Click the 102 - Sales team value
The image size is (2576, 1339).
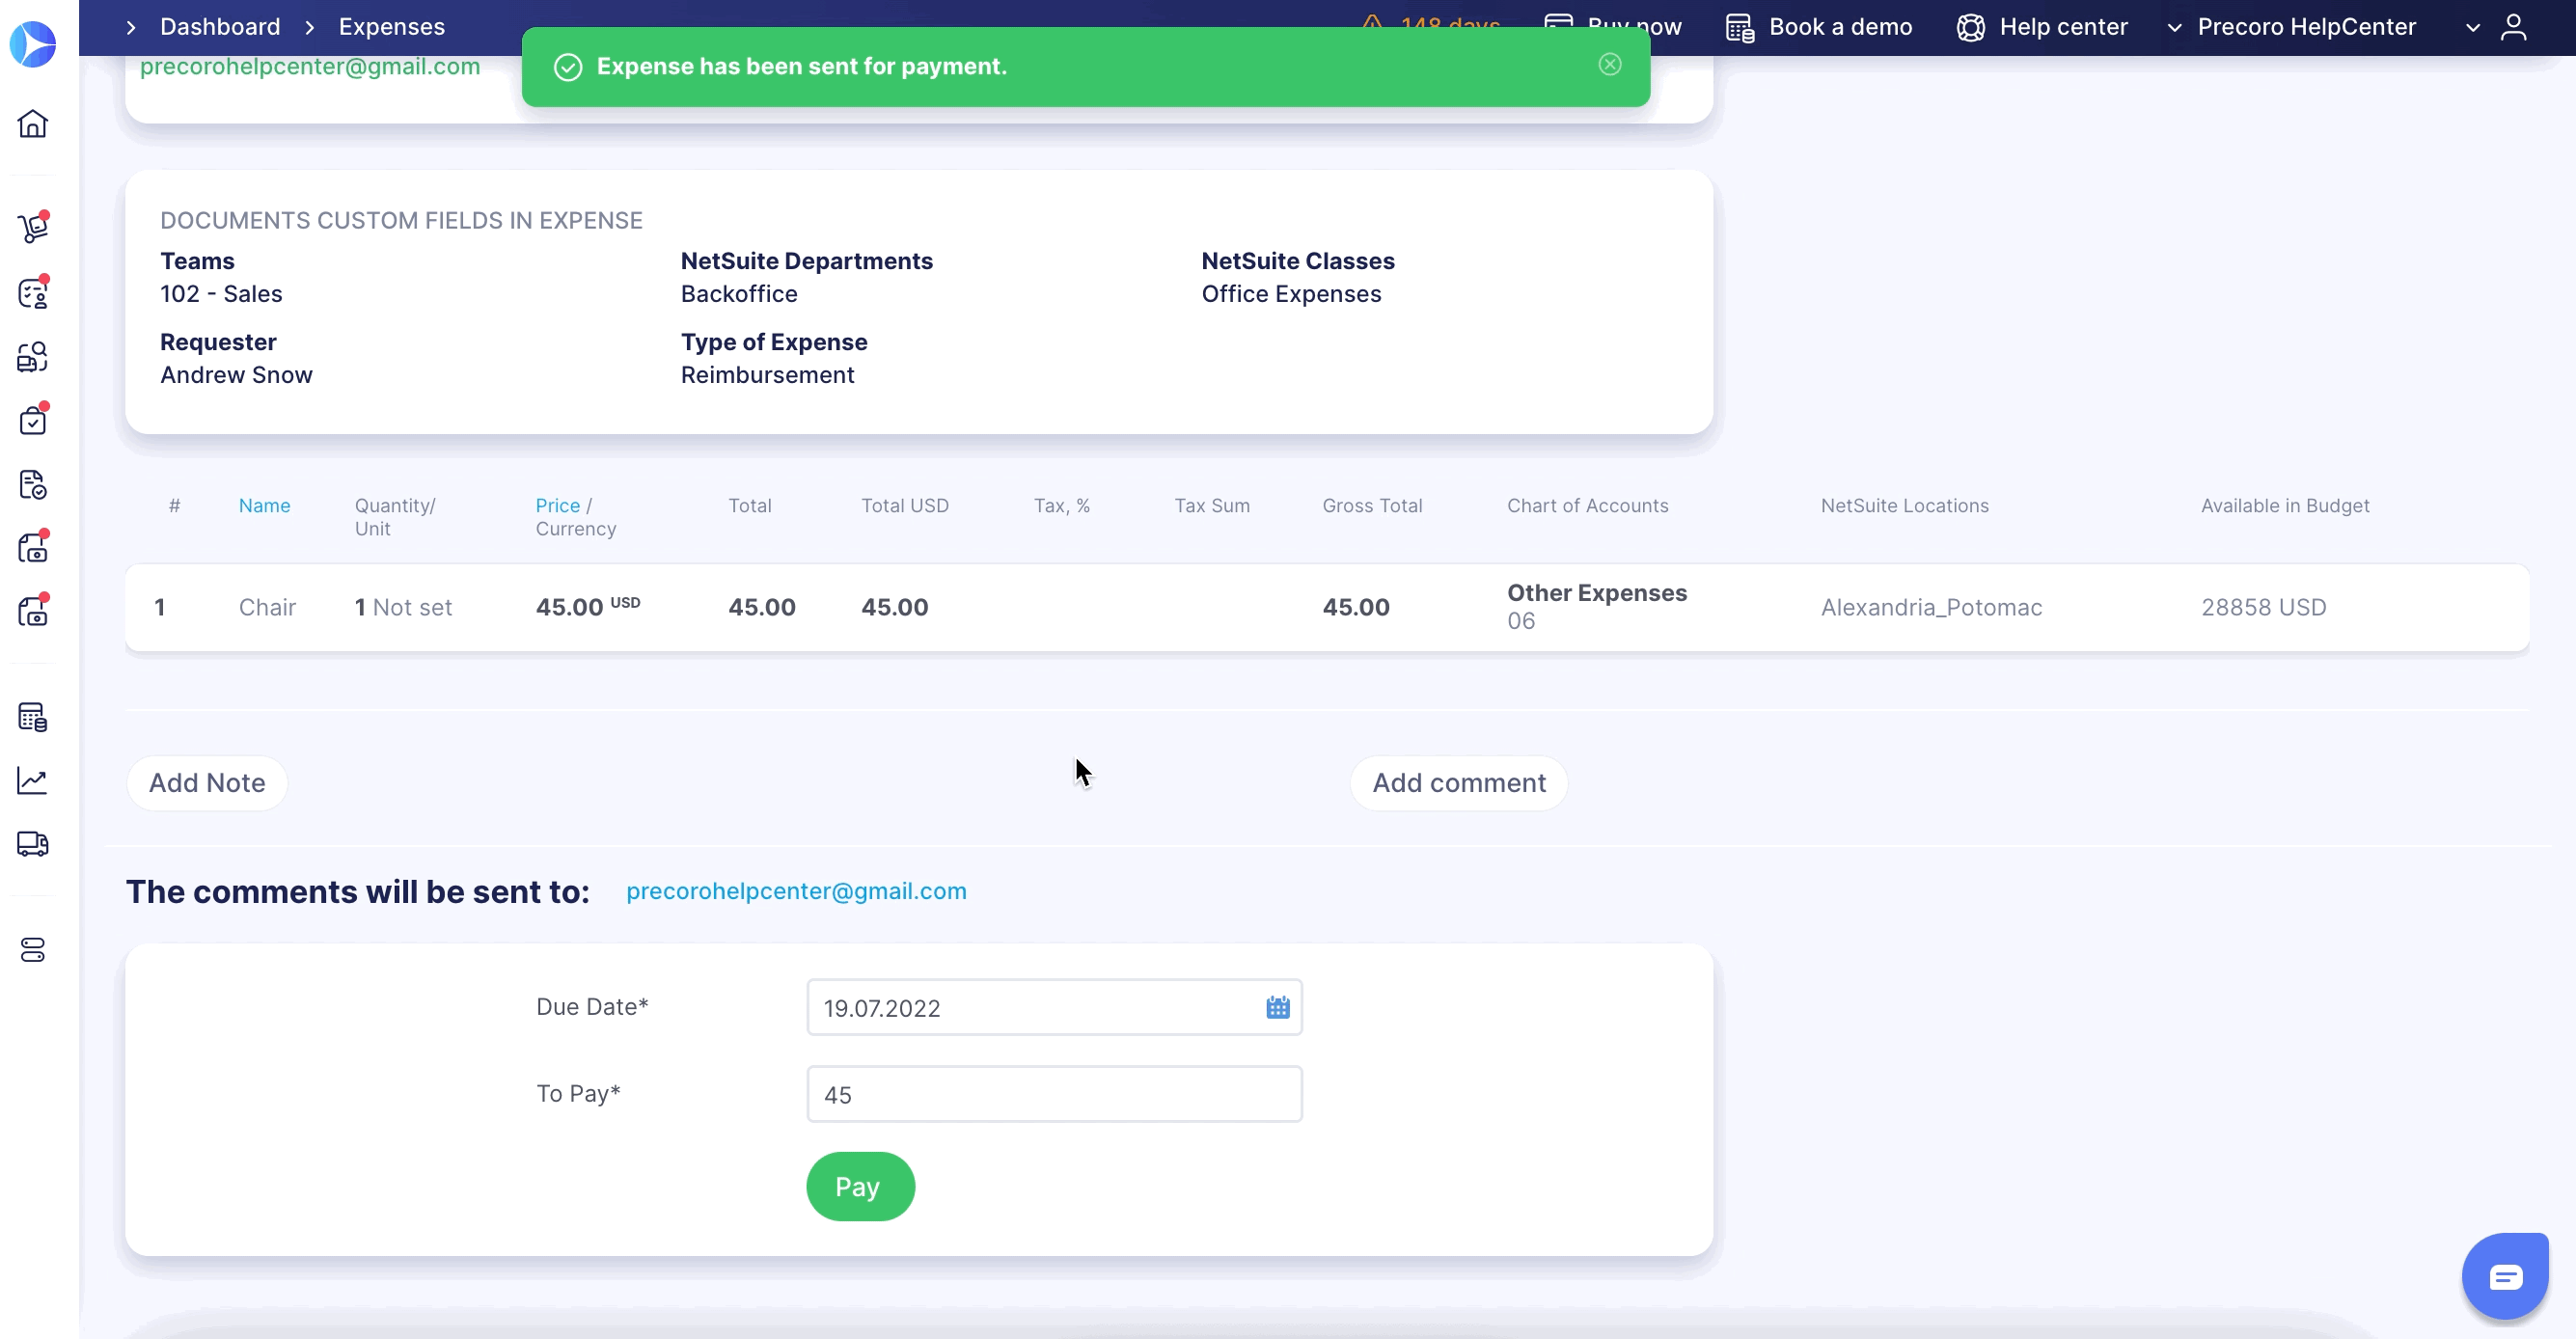(221, 294)
